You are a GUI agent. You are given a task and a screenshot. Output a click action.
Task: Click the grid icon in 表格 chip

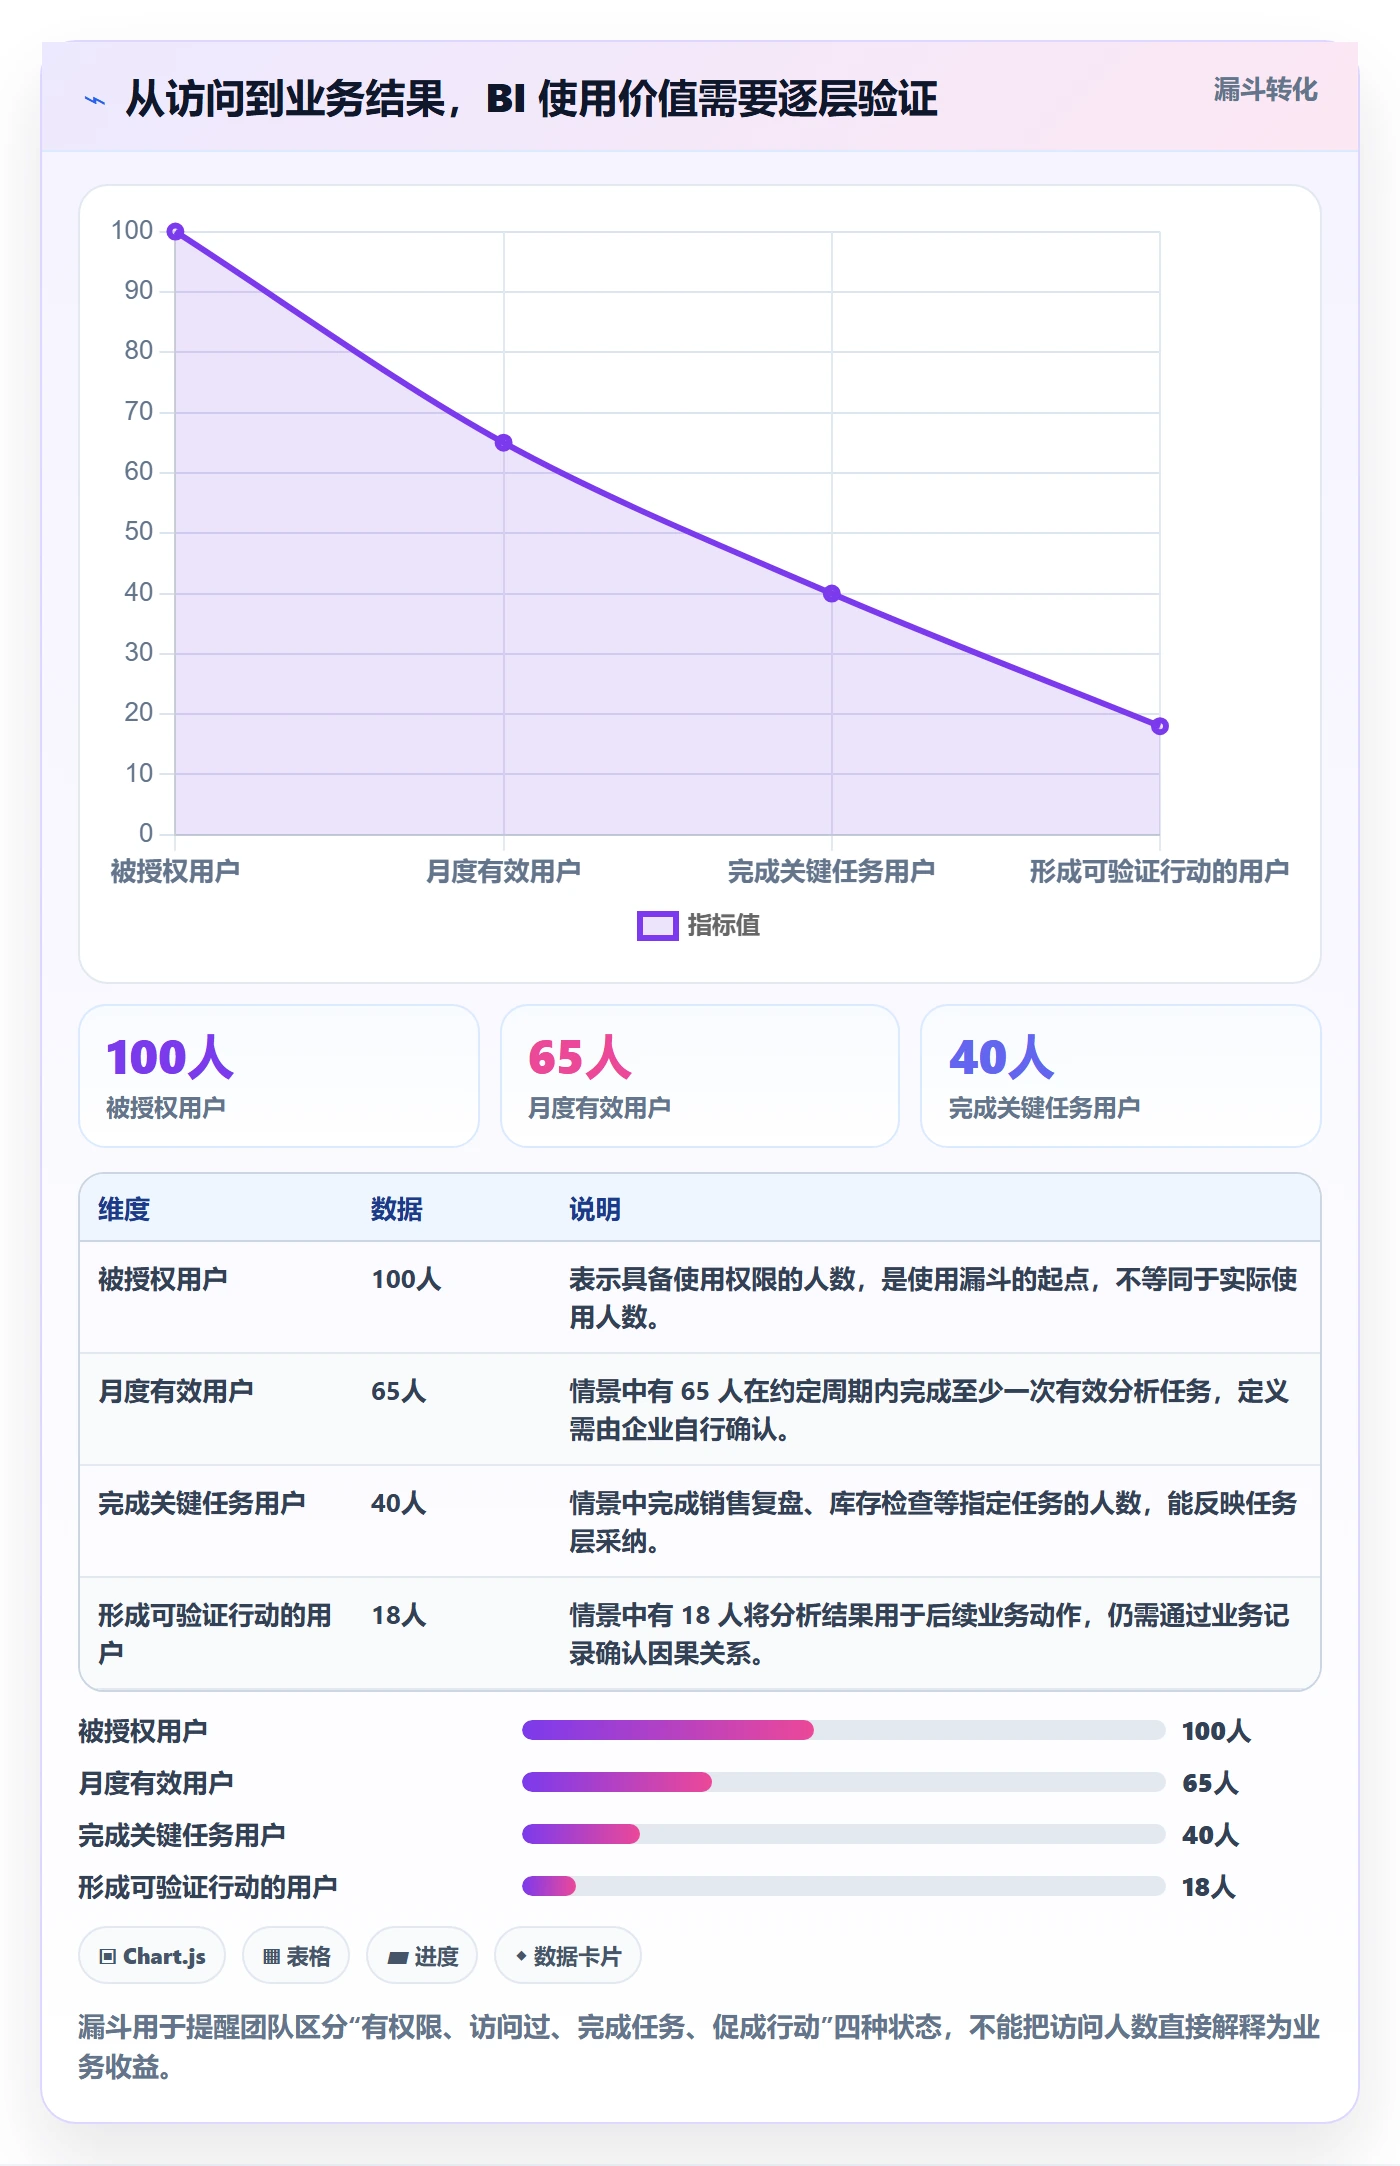[271, 1957]
